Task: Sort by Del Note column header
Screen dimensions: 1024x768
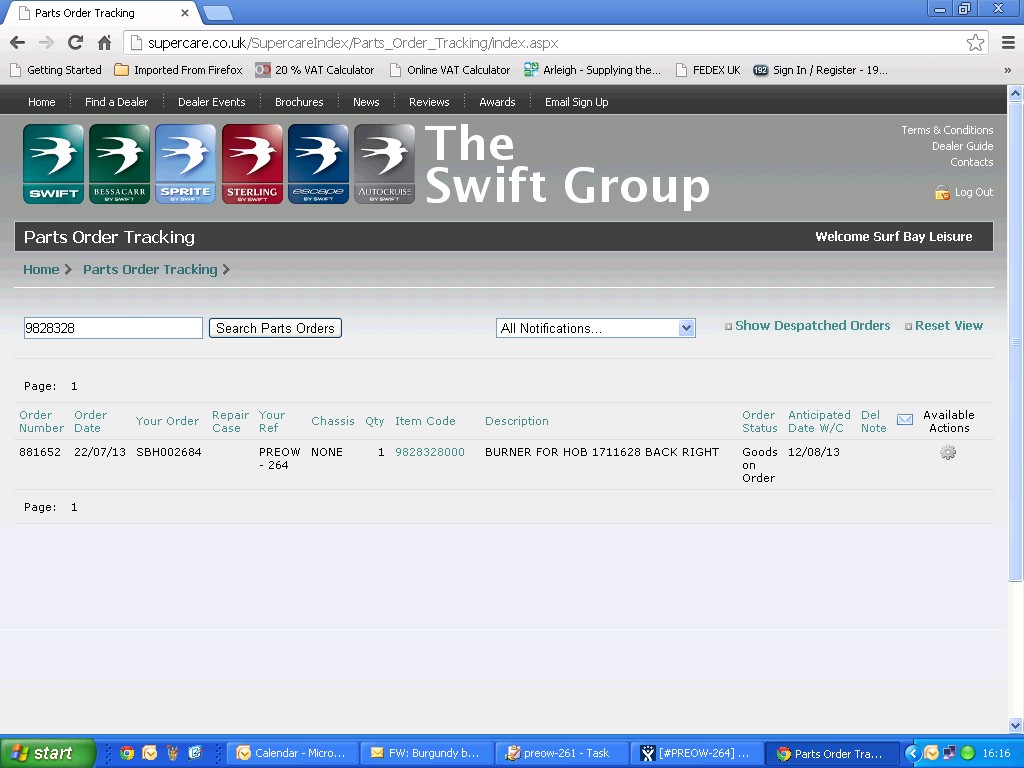Action: 873,421
